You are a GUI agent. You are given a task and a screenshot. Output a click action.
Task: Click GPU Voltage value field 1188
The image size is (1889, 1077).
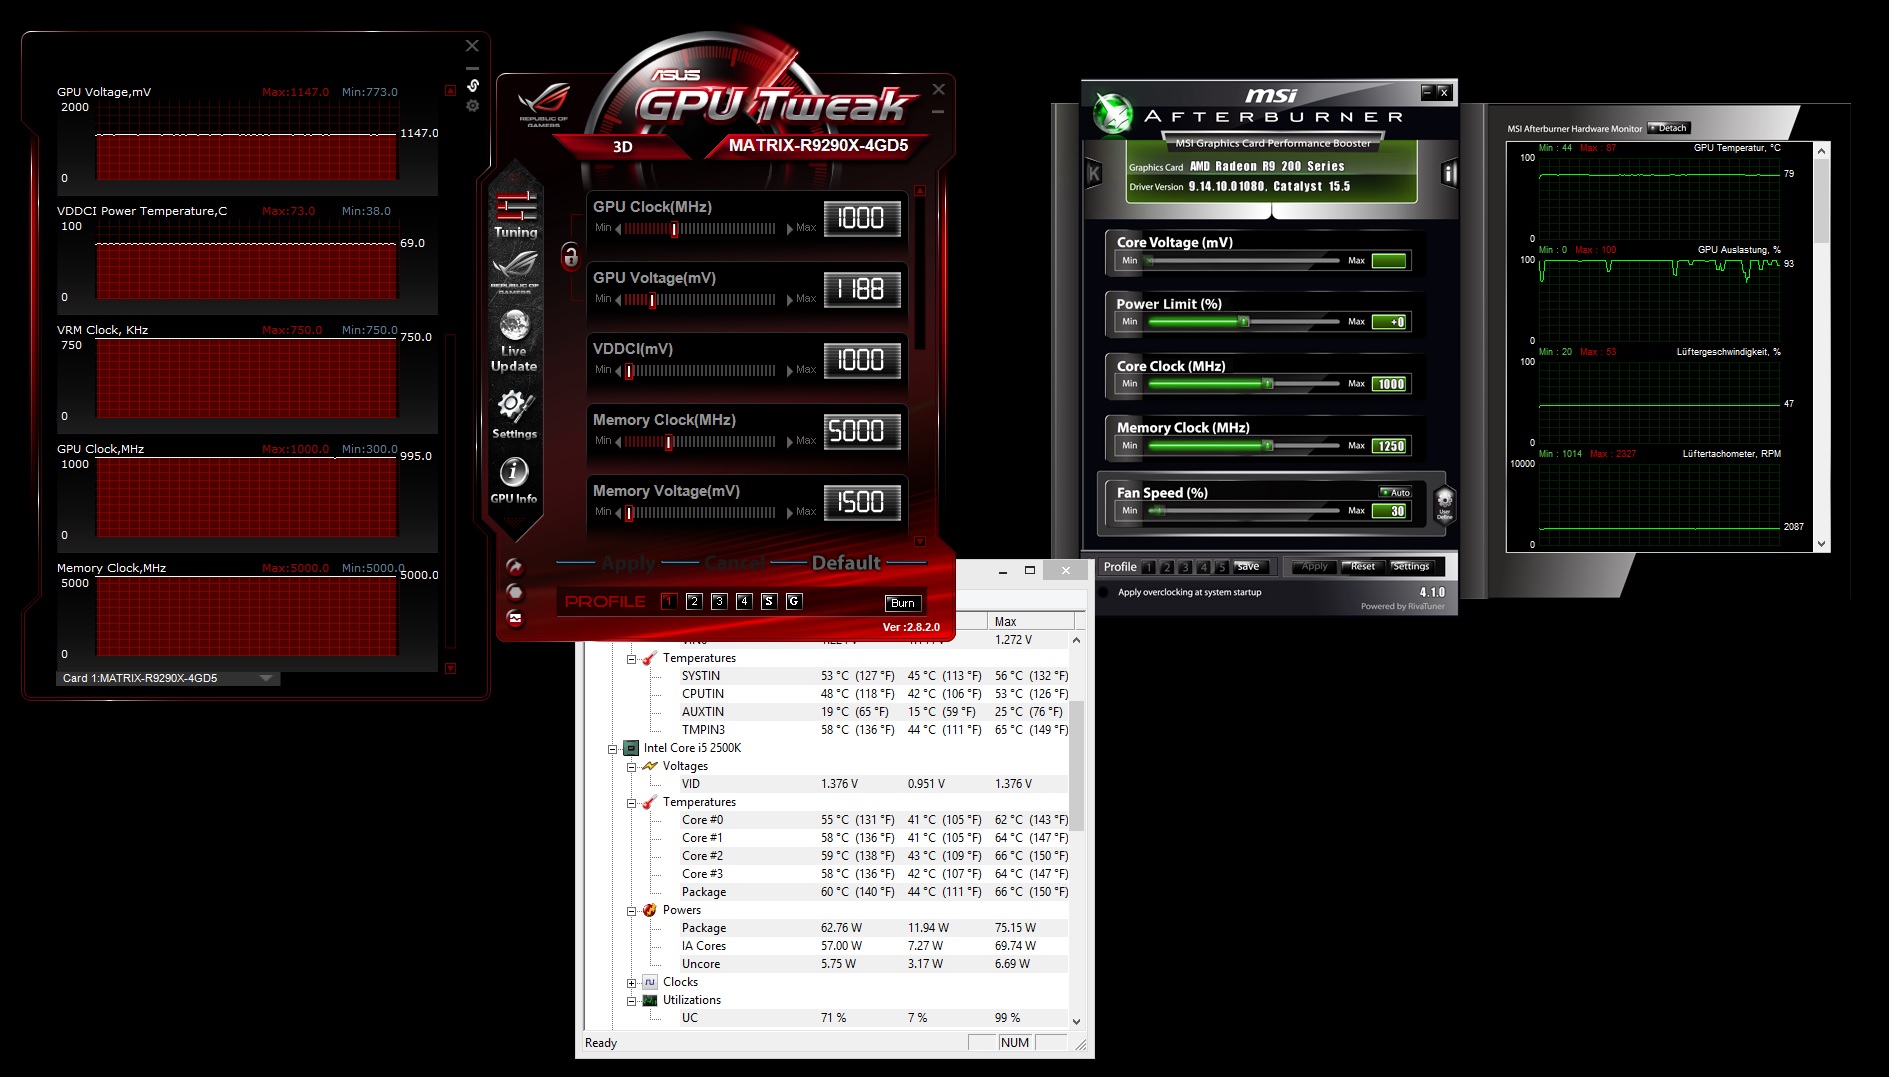pyautogui.click(x=861, y=290)
